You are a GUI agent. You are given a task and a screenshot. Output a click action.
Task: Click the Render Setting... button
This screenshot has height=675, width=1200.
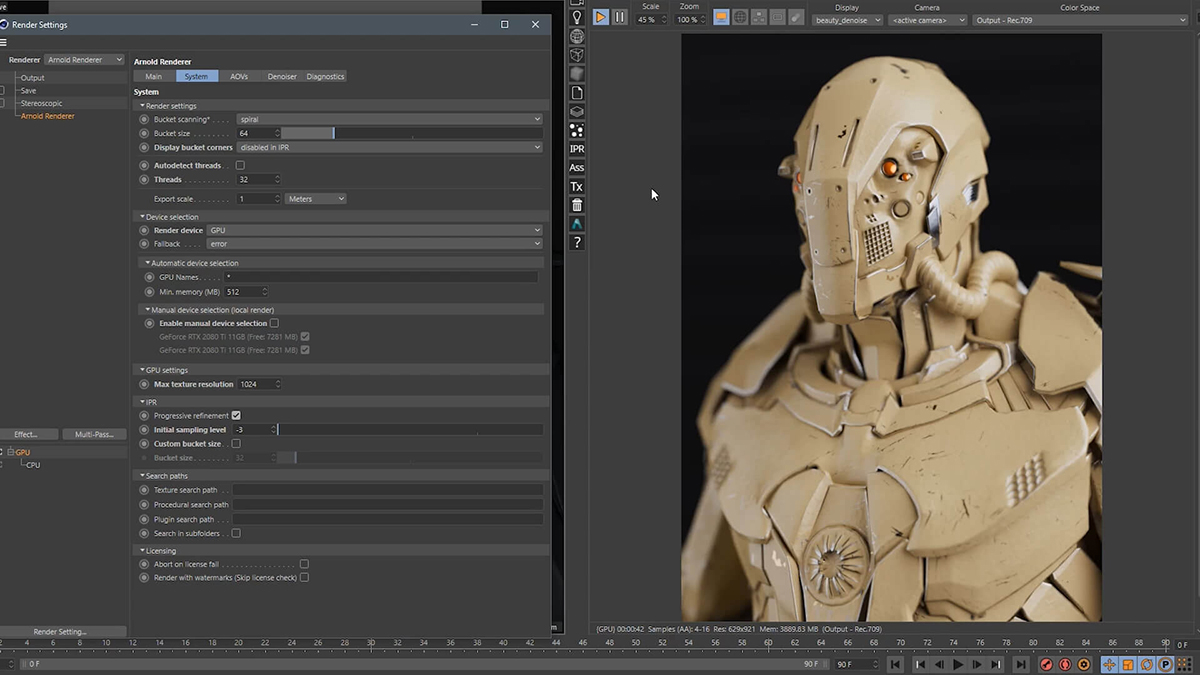click(61, 632)
